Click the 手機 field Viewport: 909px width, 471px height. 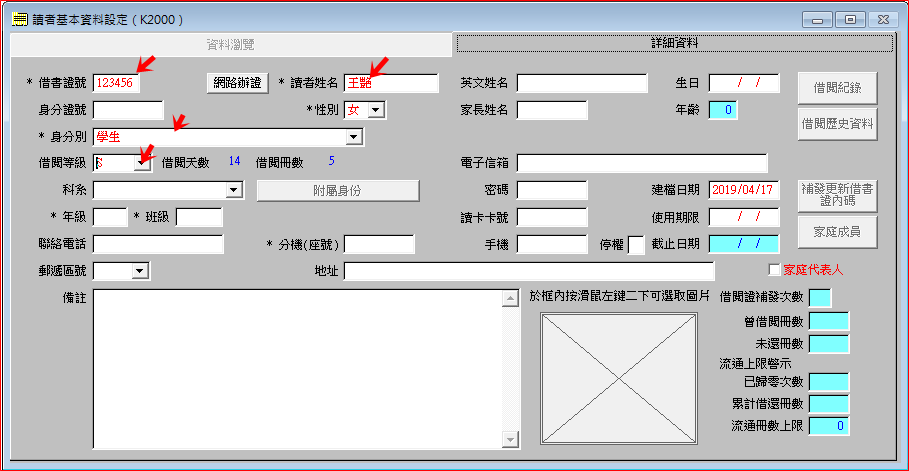(x=552, y=244)
